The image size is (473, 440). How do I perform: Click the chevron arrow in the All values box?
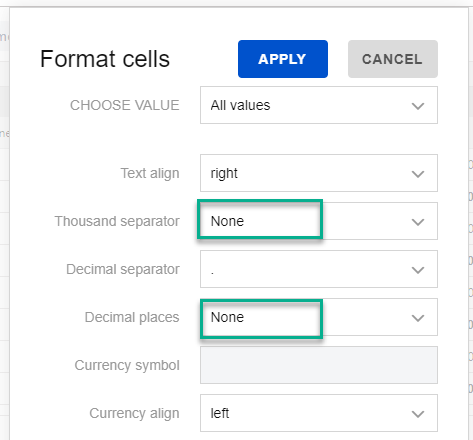tap(418, 106)
